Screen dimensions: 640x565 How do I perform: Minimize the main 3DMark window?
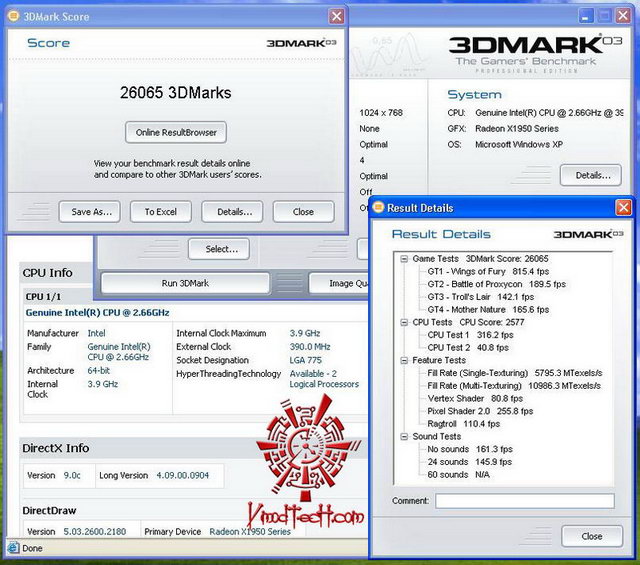click(586, 16)
